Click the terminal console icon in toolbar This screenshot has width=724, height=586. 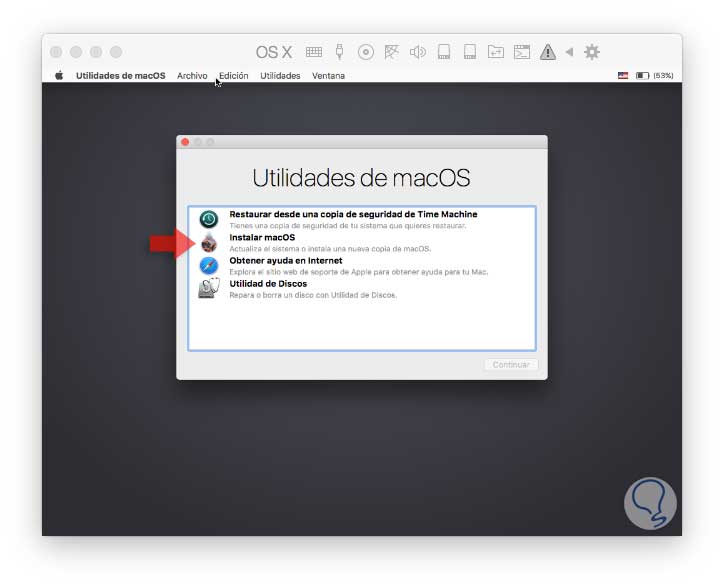(x=522, y=52)
